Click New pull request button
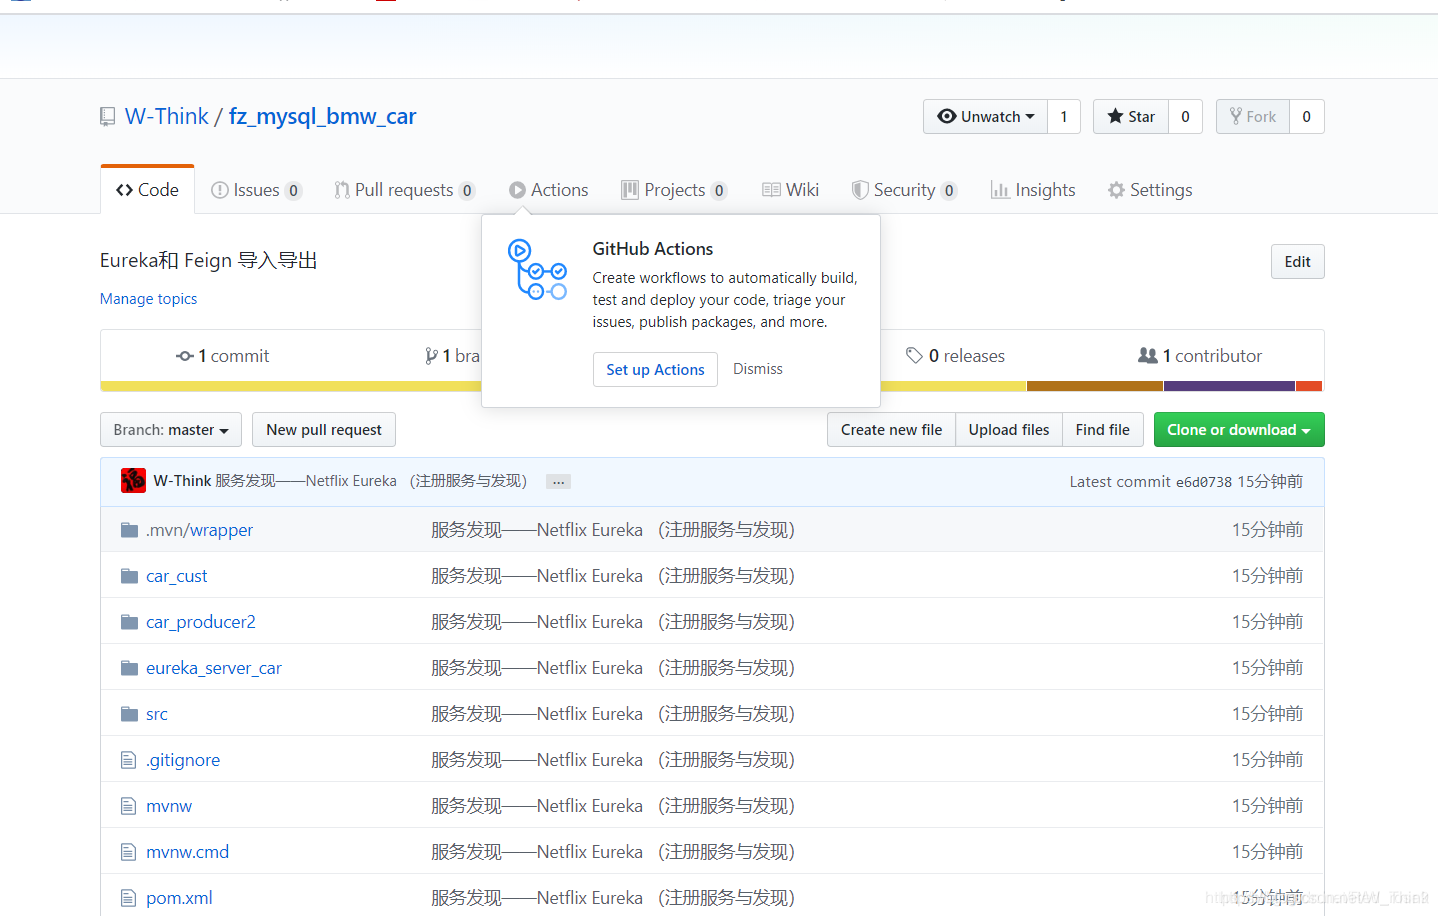 (x=324, y=430)
